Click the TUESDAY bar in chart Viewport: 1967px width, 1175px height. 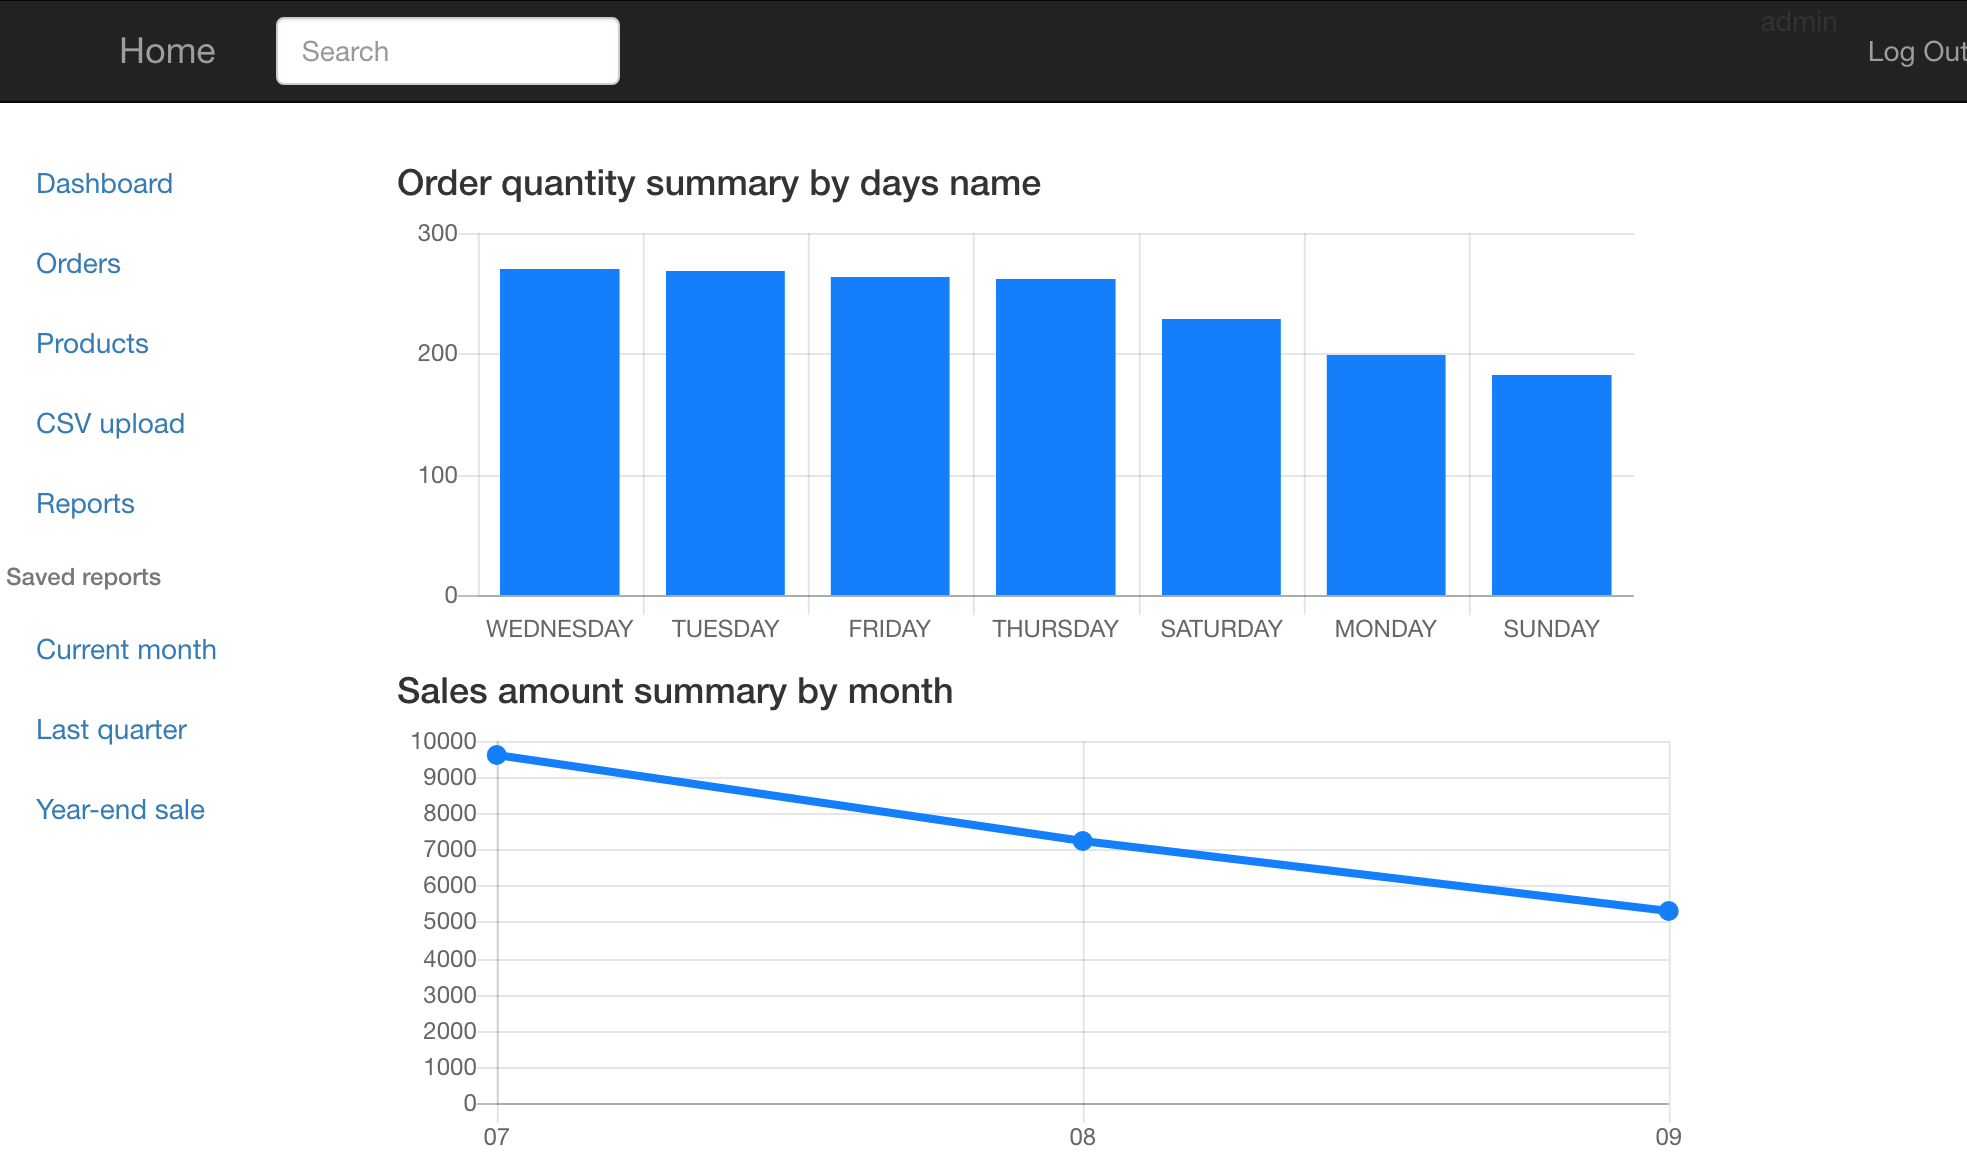click(725, 433)
